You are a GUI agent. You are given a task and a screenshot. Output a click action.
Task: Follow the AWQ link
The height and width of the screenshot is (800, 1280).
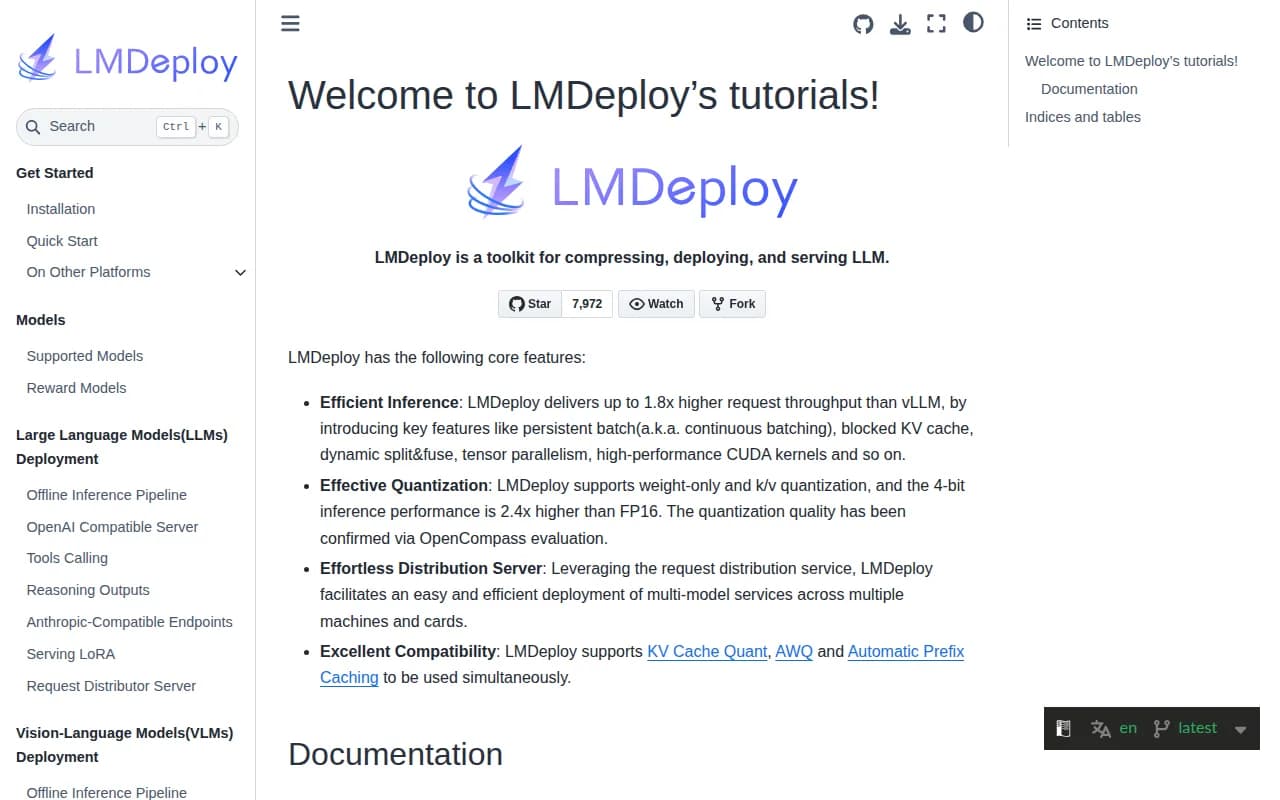[x=794, y=651]
